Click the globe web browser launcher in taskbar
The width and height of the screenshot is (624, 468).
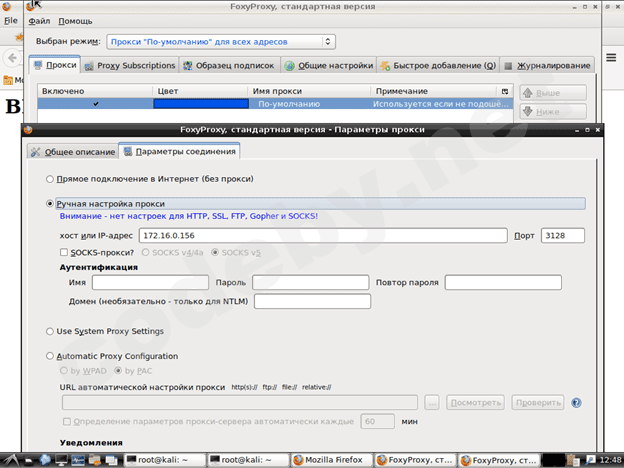pyautogui.click(x=45, y=460)
